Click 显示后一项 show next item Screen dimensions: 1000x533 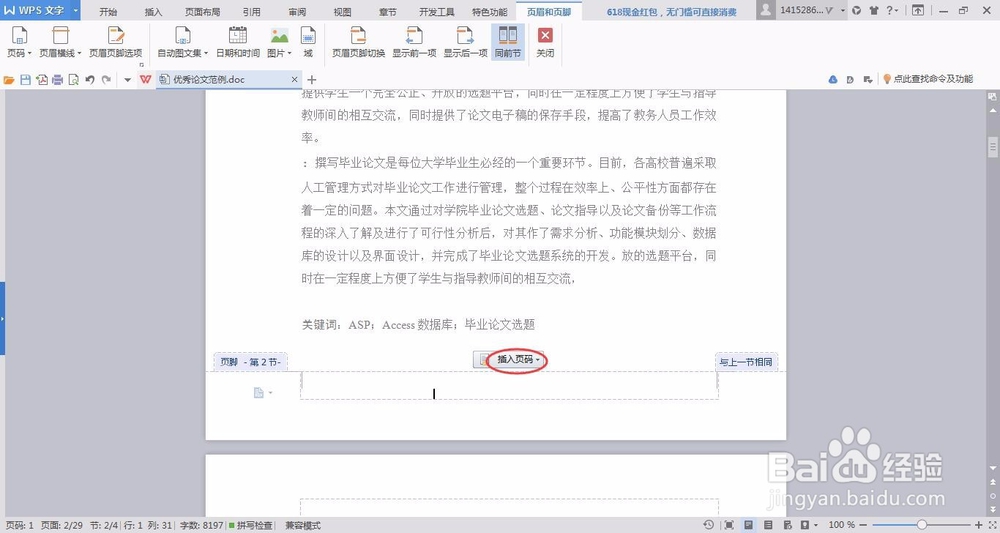tap(466, 43)
